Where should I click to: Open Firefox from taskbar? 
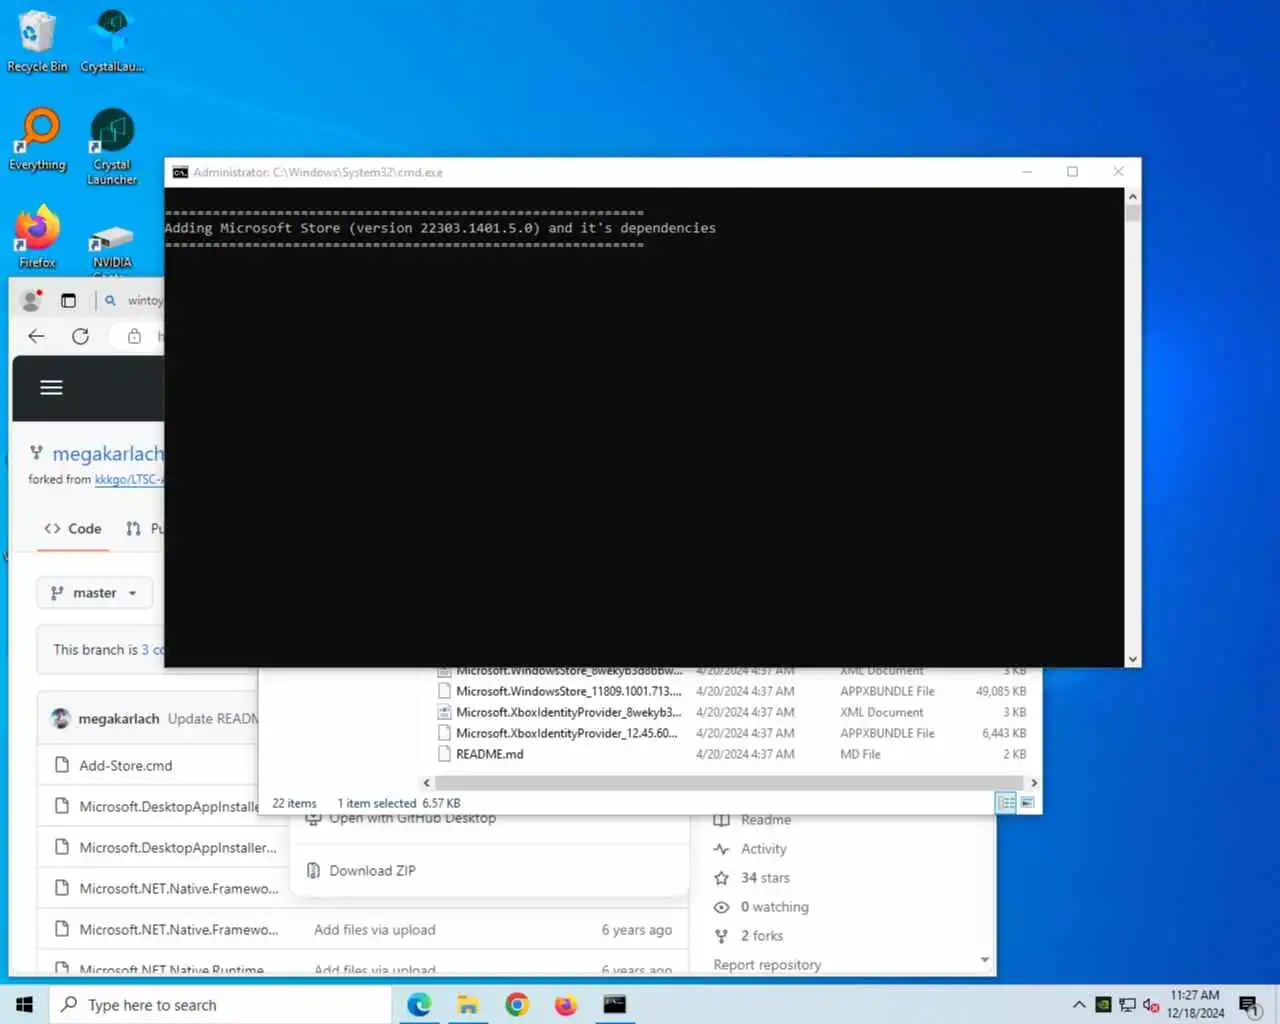point(566,1004)
